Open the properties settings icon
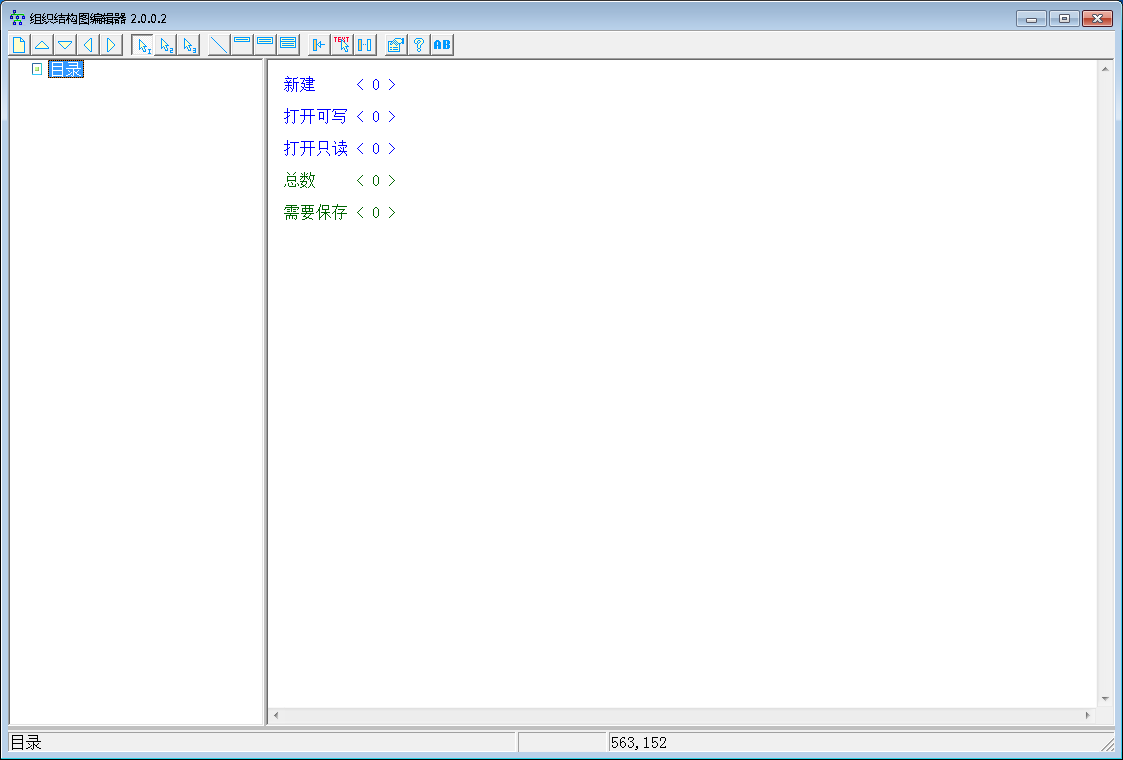The height and width of the screenshot is (760, 1123). click(396, 45)
